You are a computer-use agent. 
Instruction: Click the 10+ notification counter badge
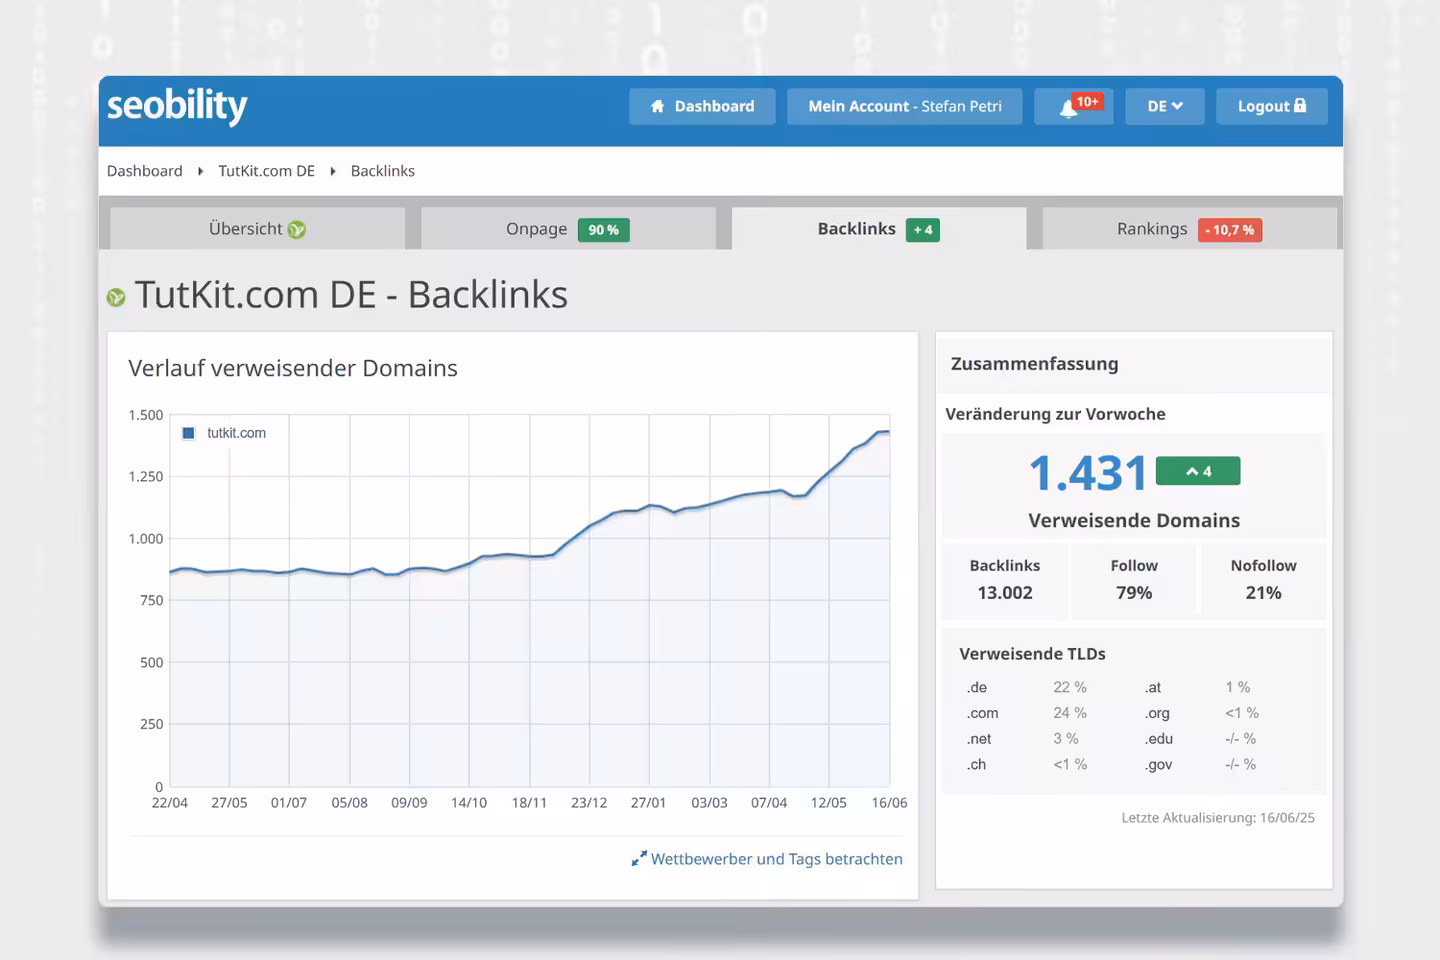click(1087, 100)
